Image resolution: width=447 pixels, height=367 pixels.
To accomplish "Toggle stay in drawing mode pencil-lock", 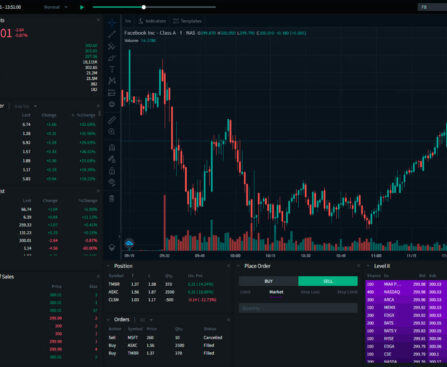I will [112, 159].
